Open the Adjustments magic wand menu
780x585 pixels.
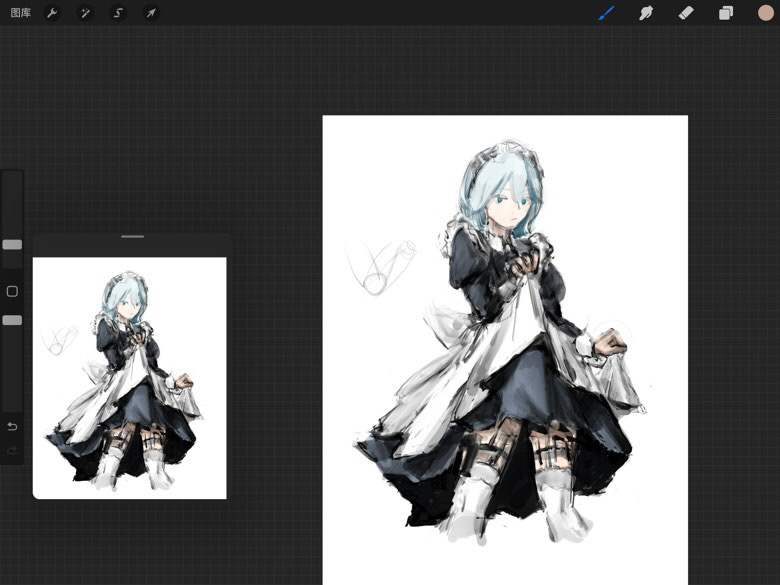tap(85, 13)
